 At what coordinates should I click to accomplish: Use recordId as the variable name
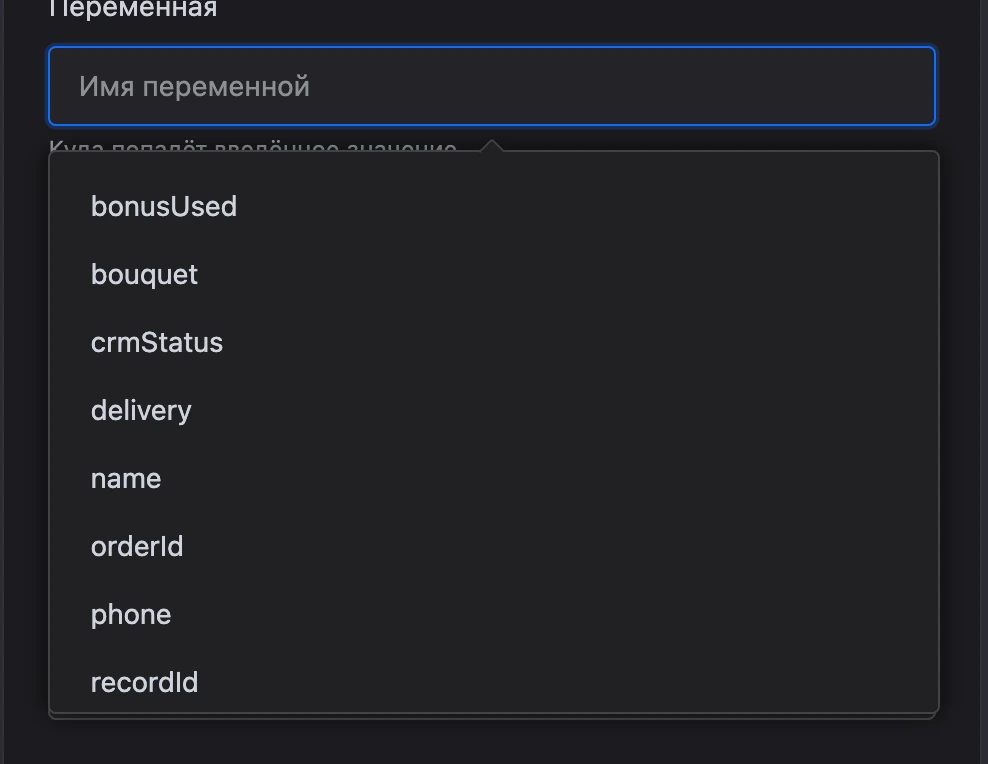point(493,682)
